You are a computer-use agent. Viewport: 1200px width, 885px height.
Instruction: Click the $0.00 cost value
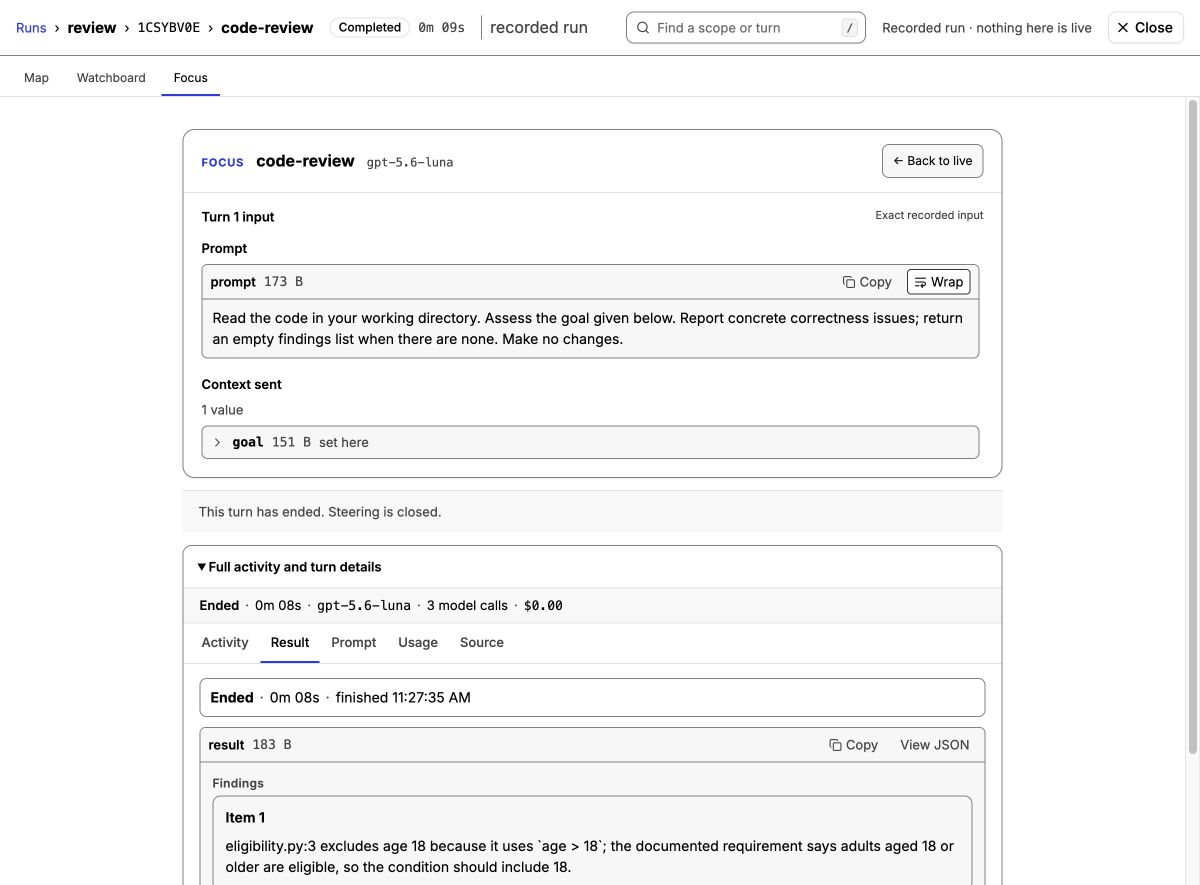point(543,605)
